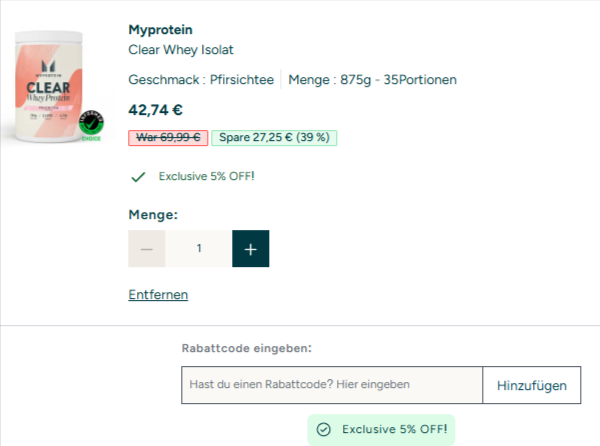Click the Entfernen link

pyautogui.click(x=158, y=294)
